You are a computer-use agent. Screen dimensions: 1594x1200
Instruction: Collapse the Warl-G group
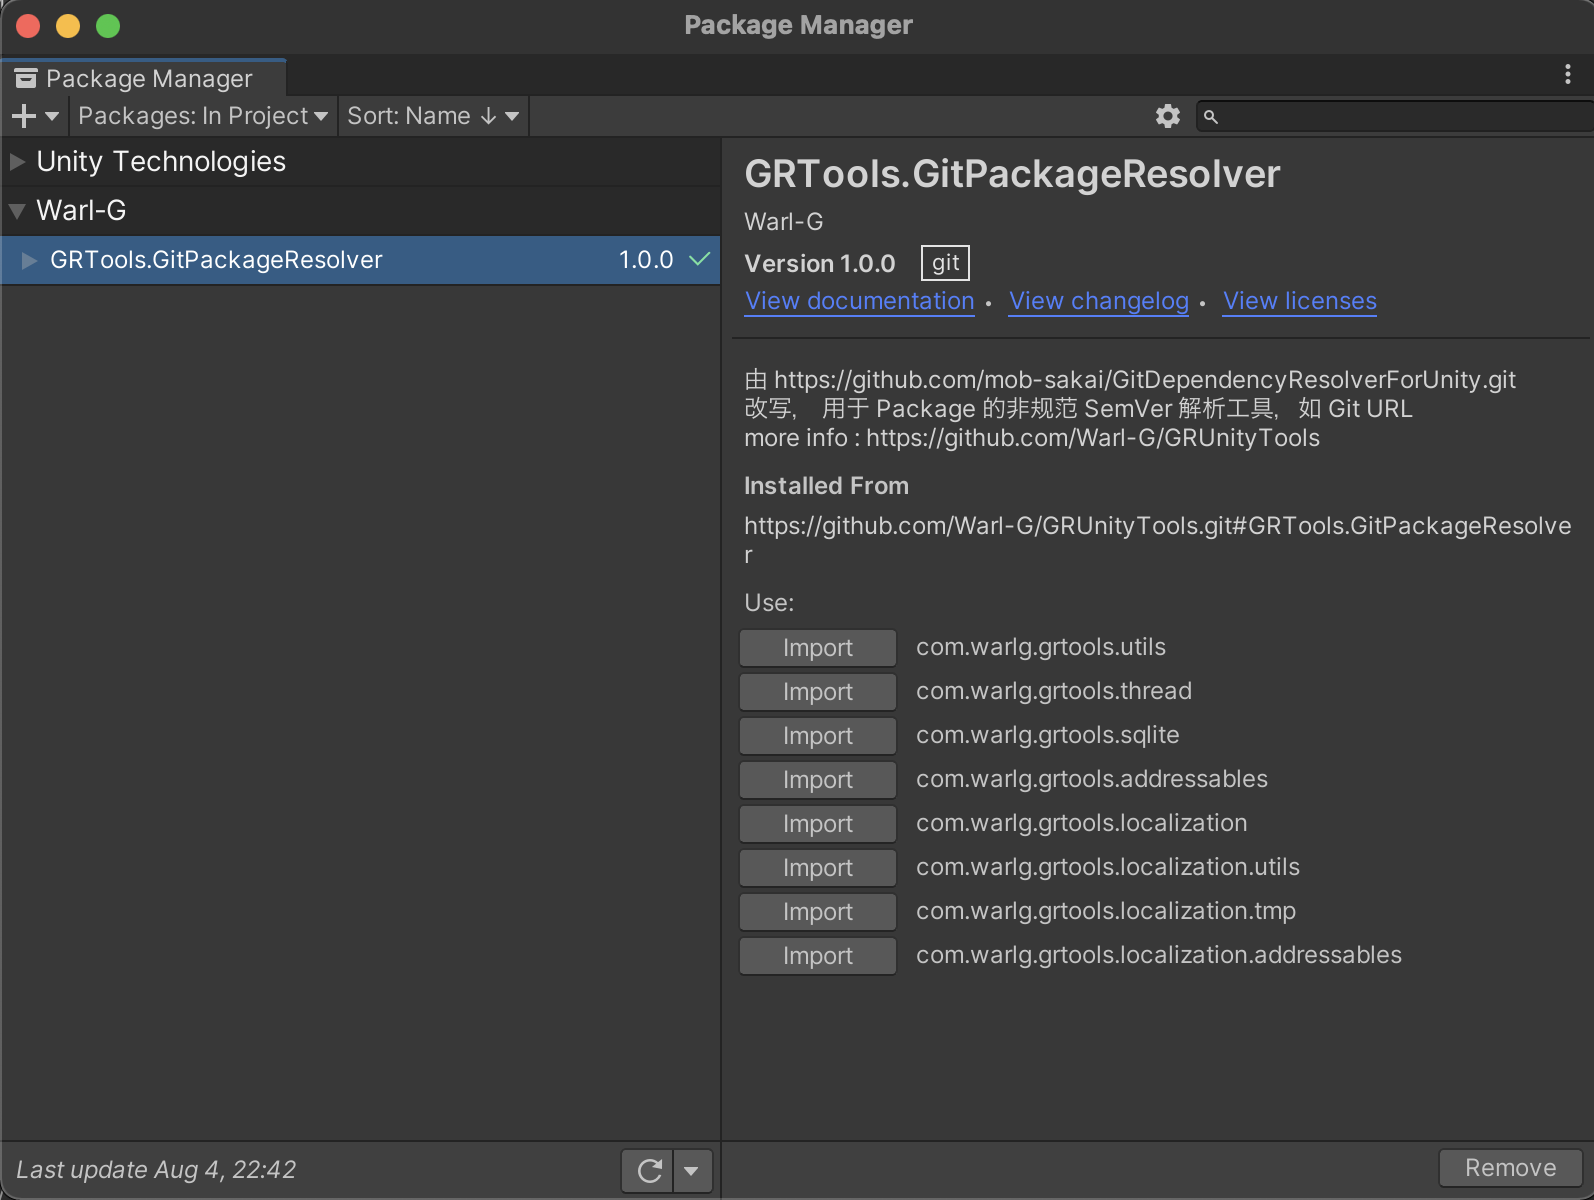point(17,211)
